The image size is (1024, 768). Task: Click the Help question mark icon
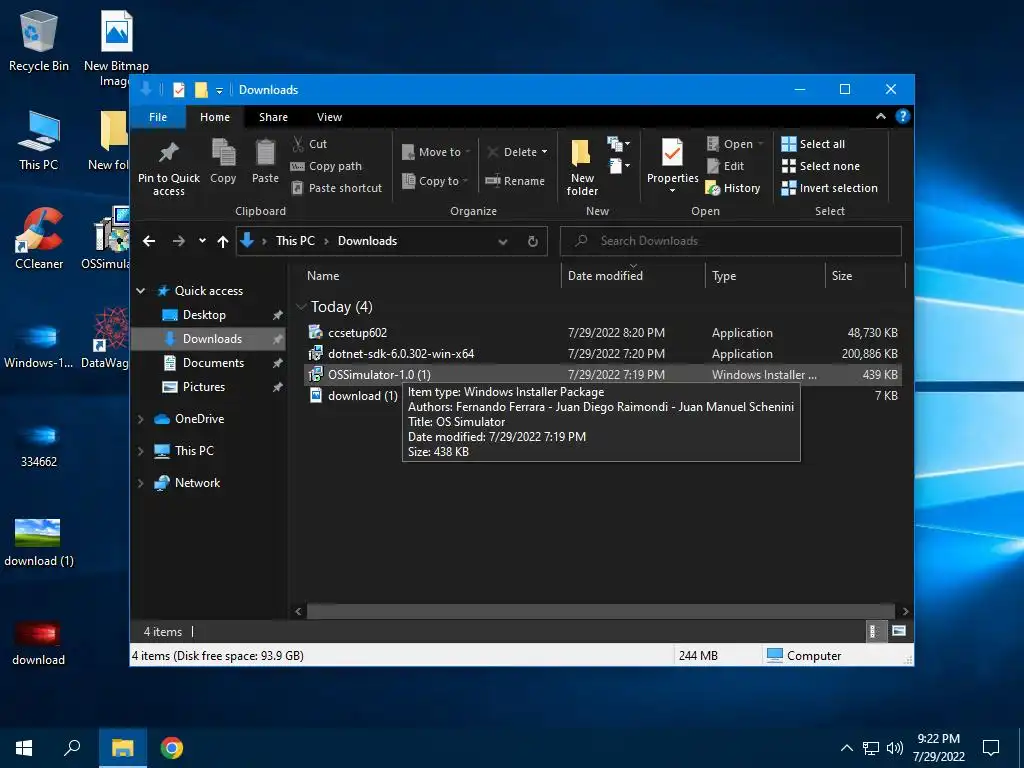pyautogui.click(x=903, y=116)
